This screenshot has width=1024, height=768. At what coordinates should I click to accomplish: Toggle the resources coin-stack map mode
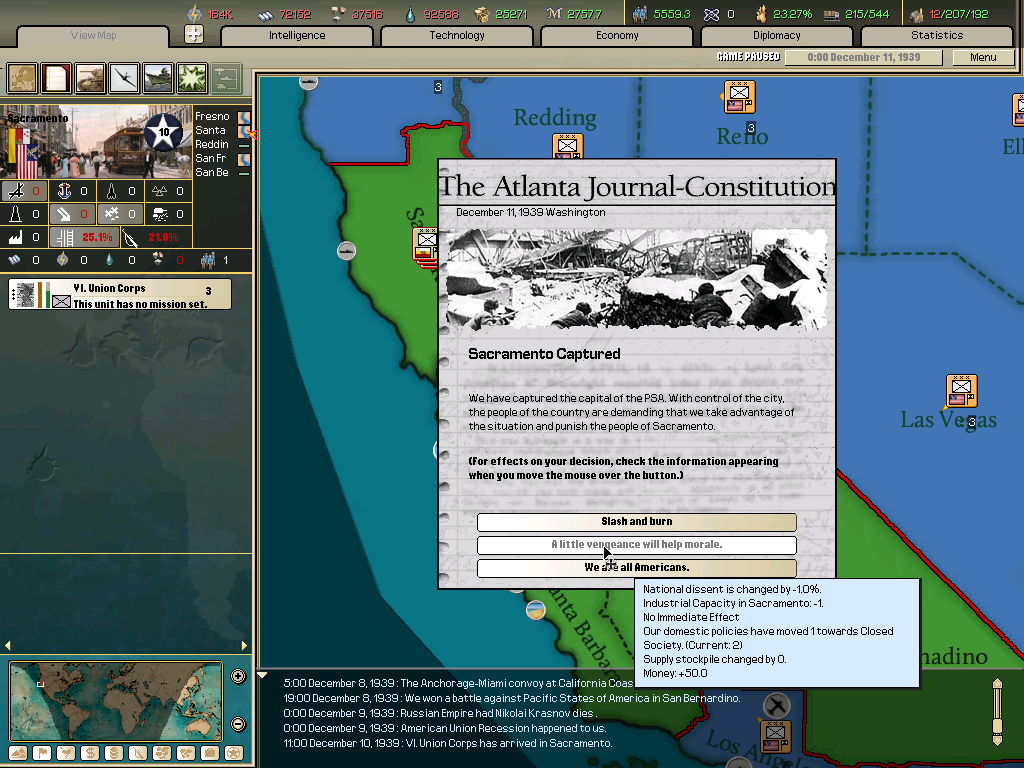114,755
